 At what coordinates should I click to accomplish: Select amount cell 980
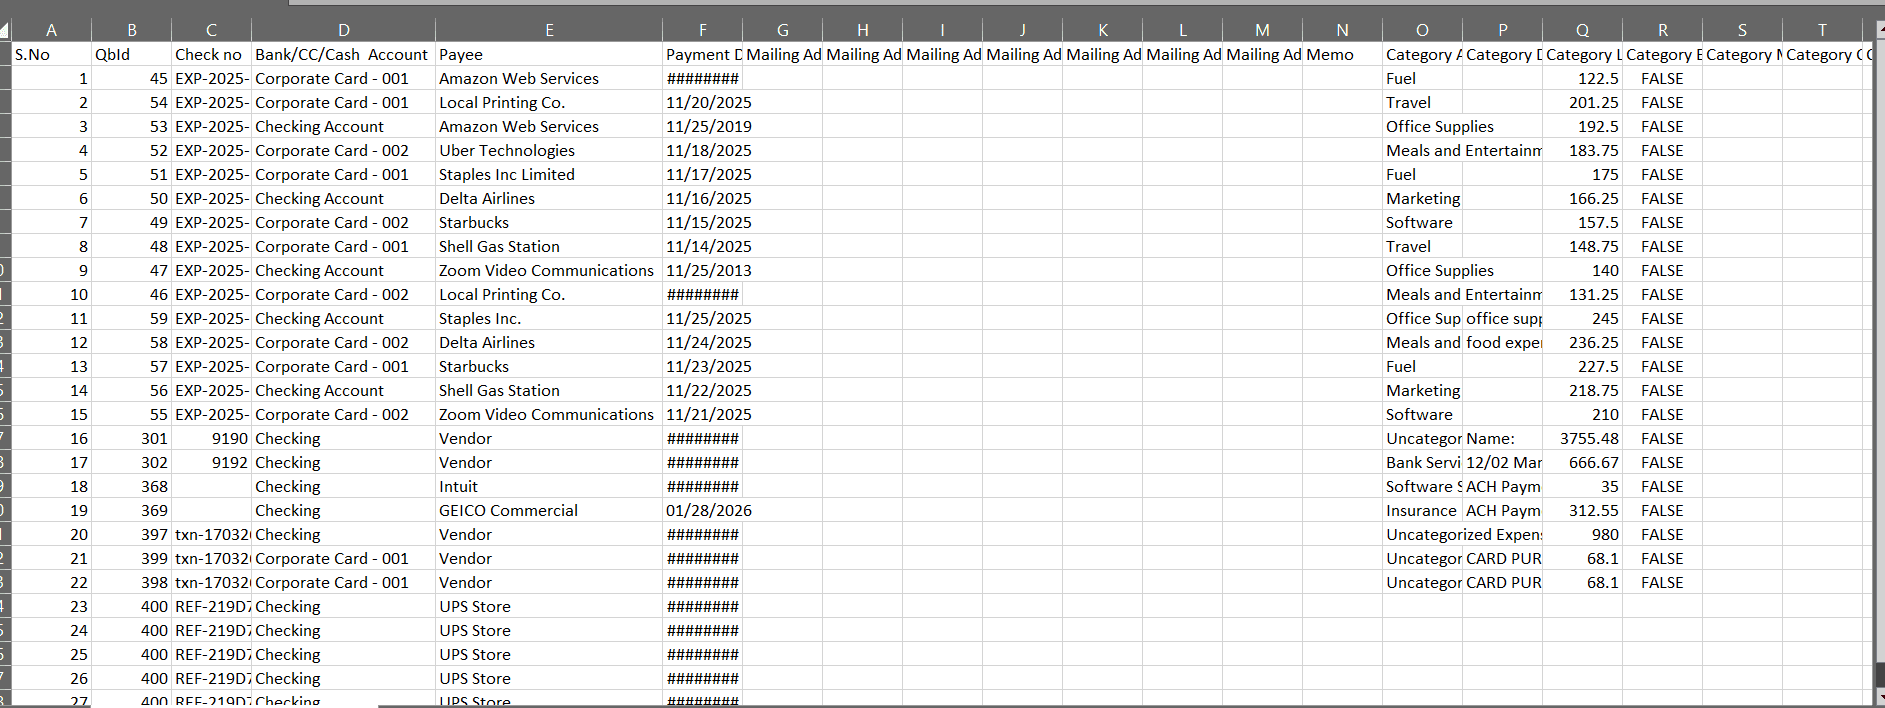coord(1582,534)
